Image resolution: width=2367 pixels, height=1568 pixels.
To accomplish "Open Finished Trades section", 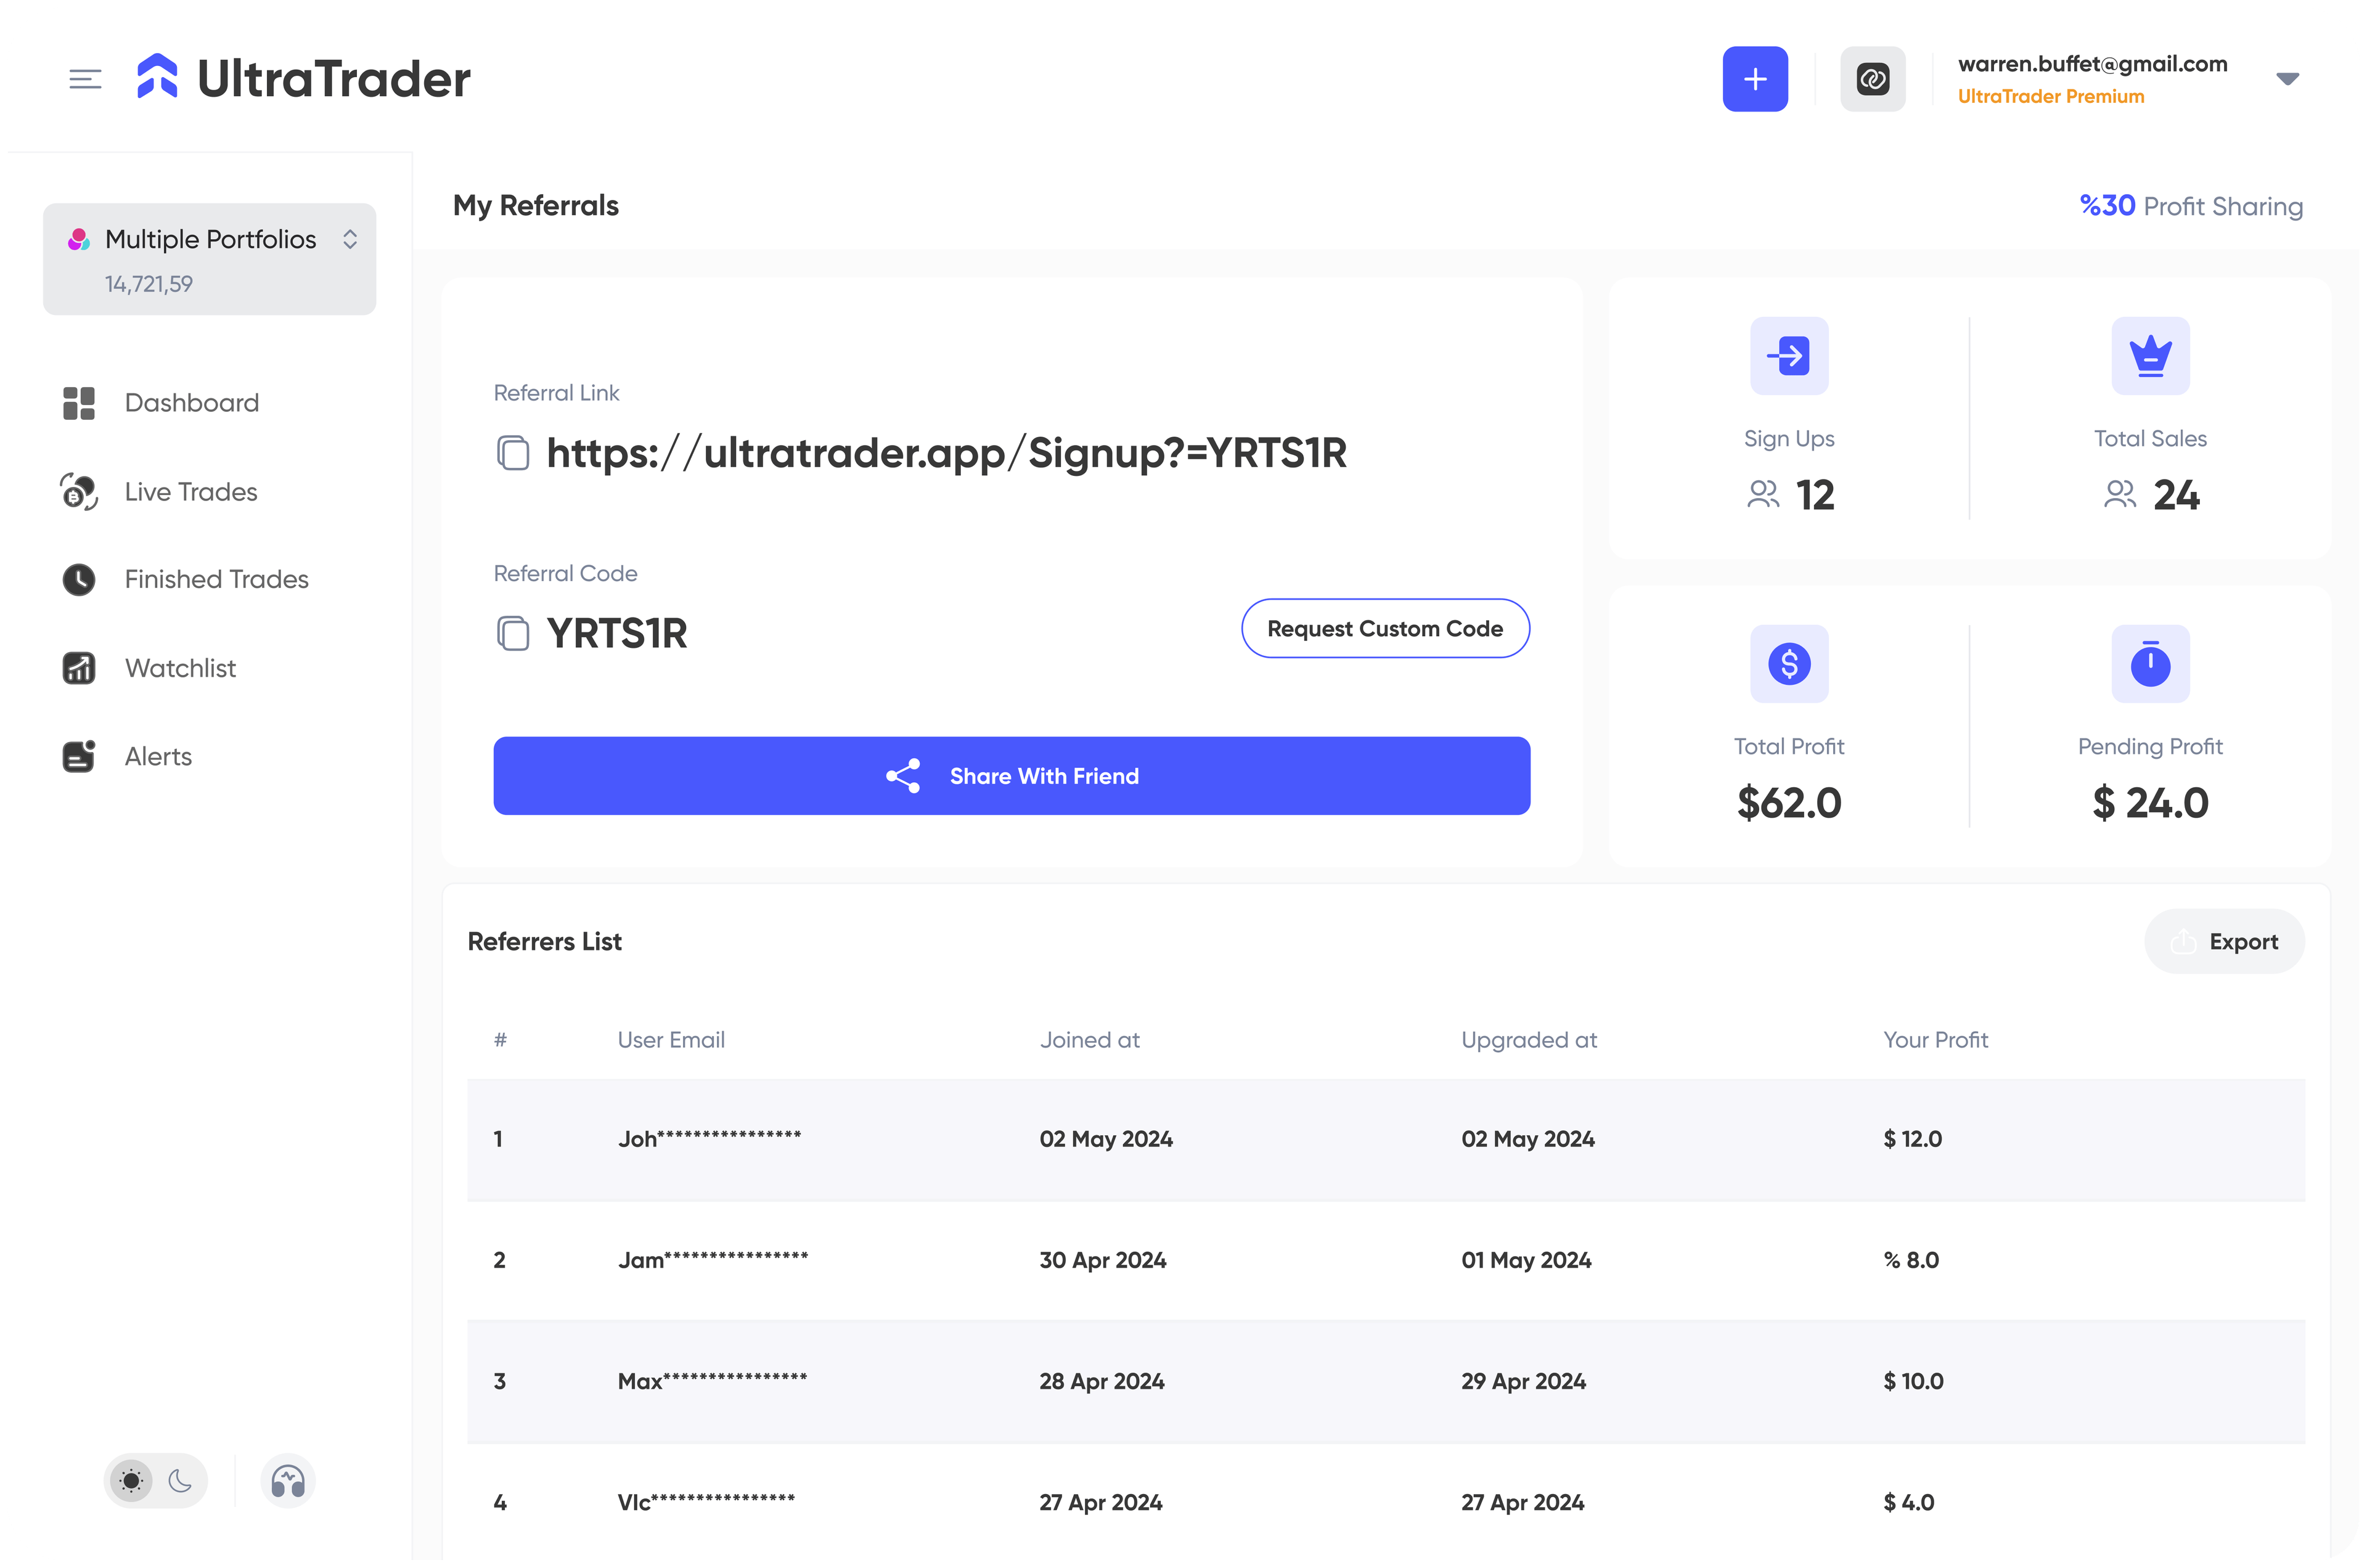I will pos(215,579).
